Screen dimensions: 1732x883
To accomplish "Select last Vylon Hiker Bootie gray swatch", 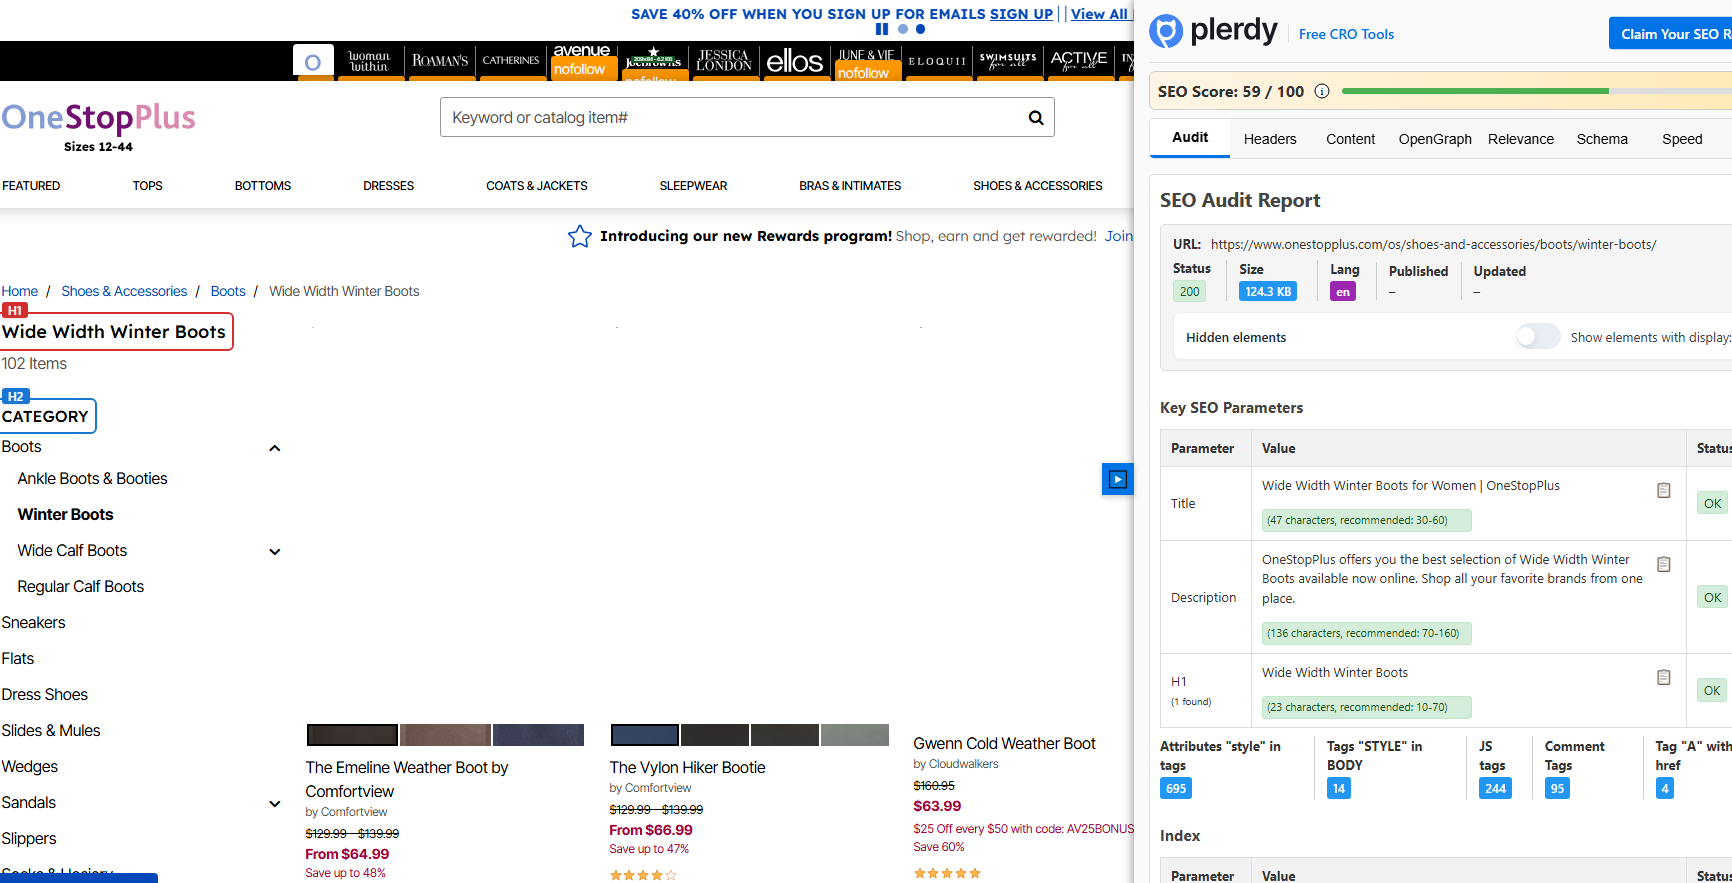I will point(855,735).
